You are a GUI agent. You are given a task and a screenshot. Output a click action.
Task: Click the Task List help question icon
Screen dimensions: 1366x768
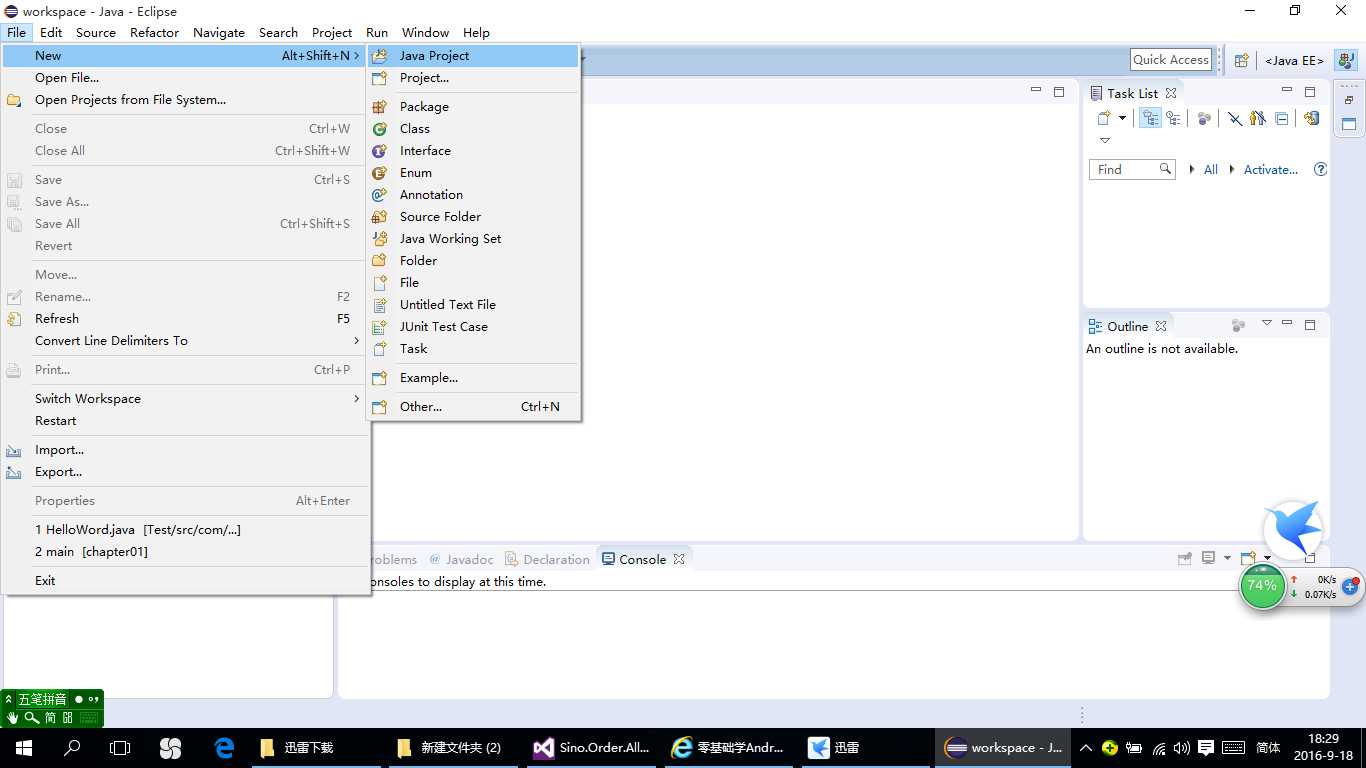[1320, 170]
